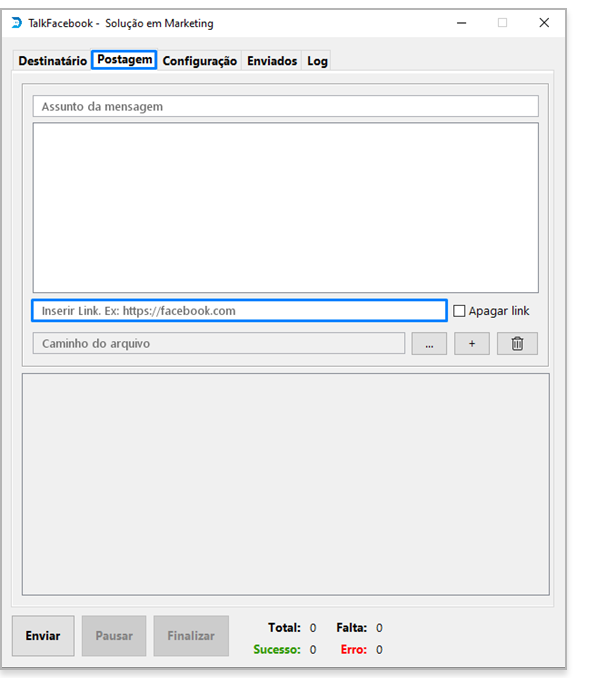Click the plus add-file button

tap(472, 344)
